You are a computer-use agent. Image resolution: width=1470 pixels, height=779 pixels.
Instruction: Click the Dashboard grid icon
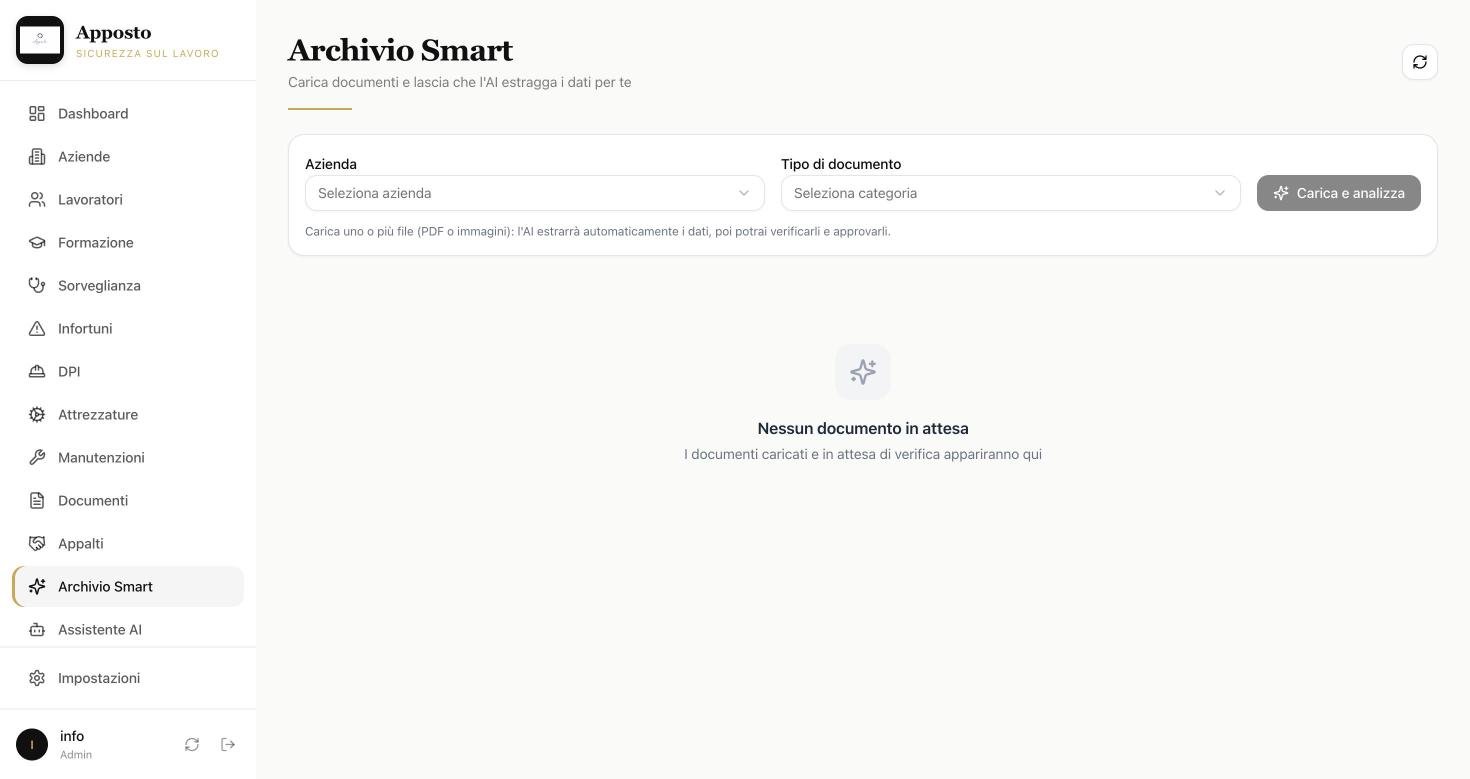tap(37, 114)
